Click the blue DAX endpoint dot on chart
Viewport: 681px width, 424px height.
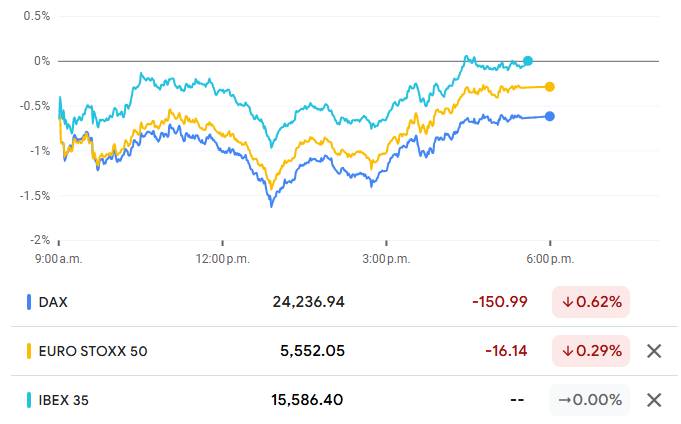[x=550, y=116]
